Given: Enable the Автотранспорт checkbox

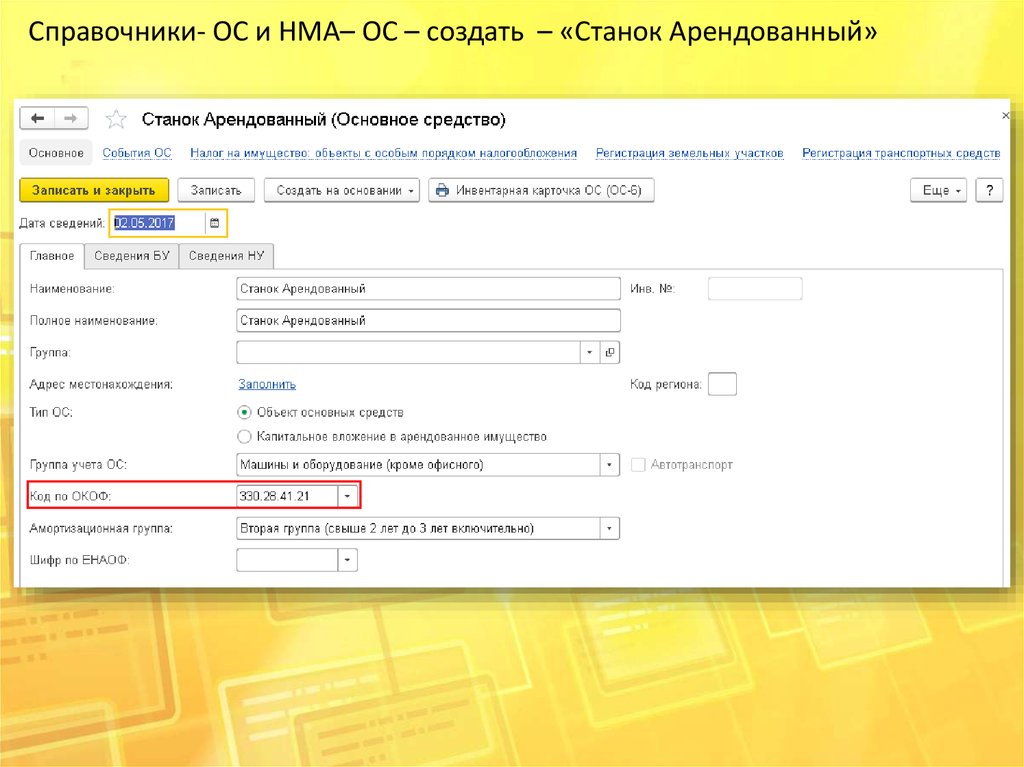Looking at the screenshot, I should coord(638,465).
